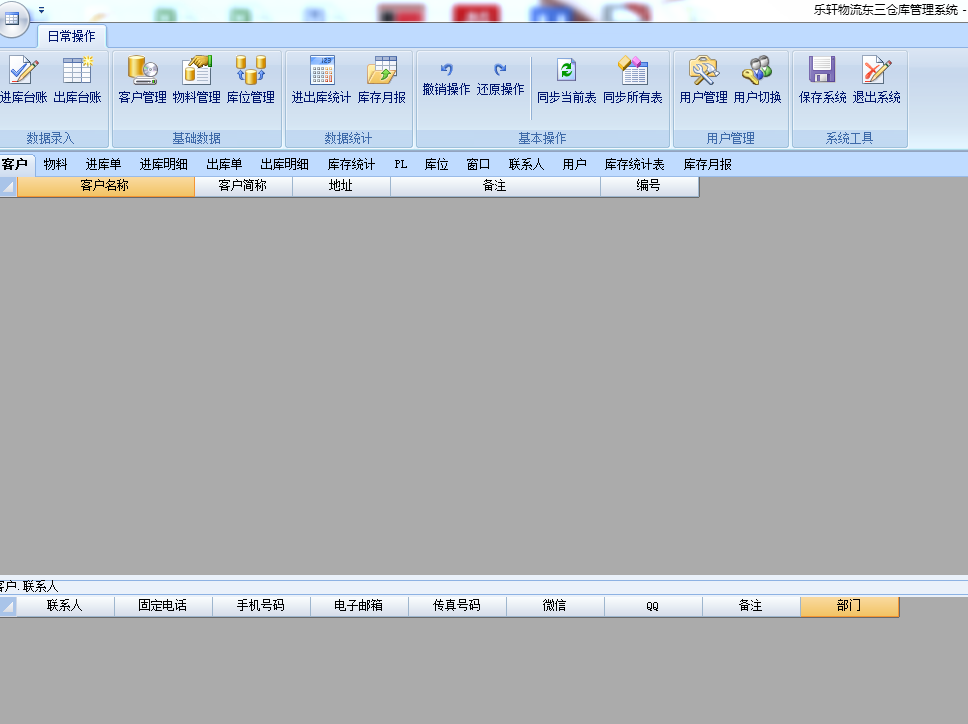Switch to the 进库明细 sheet tab
Image resolution: width=968 pixels, height=724 pixels.
pyautogui.click(x=164, y=164)
